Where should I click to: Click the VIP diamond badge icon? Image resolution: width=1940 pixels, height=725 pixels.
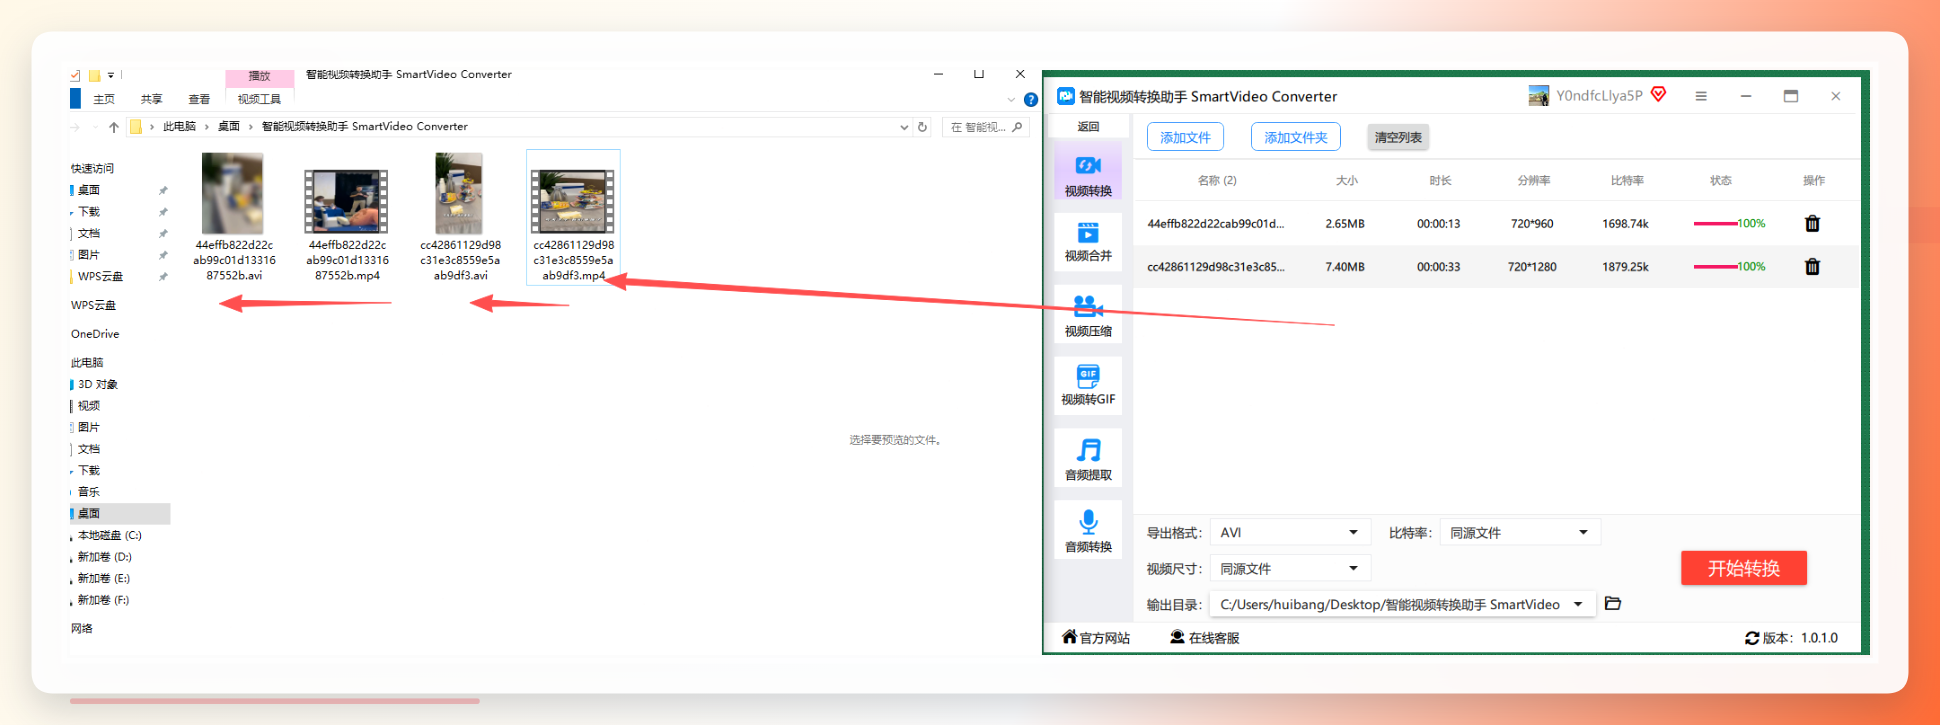(x=1658, y=95)
